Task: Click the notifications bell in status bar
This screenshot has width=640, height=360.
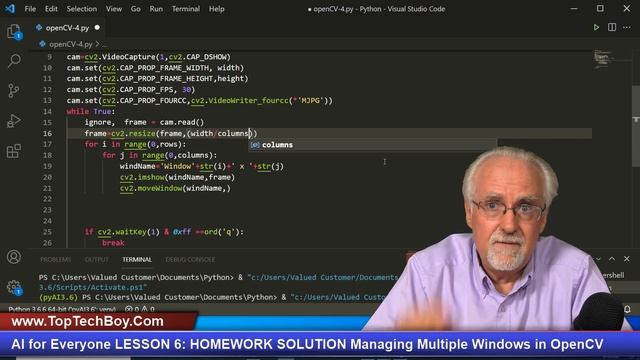Action: 627,309
